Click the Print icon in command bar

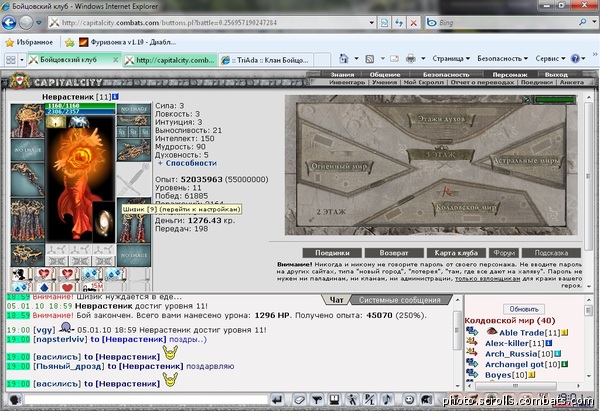point(411,59)
